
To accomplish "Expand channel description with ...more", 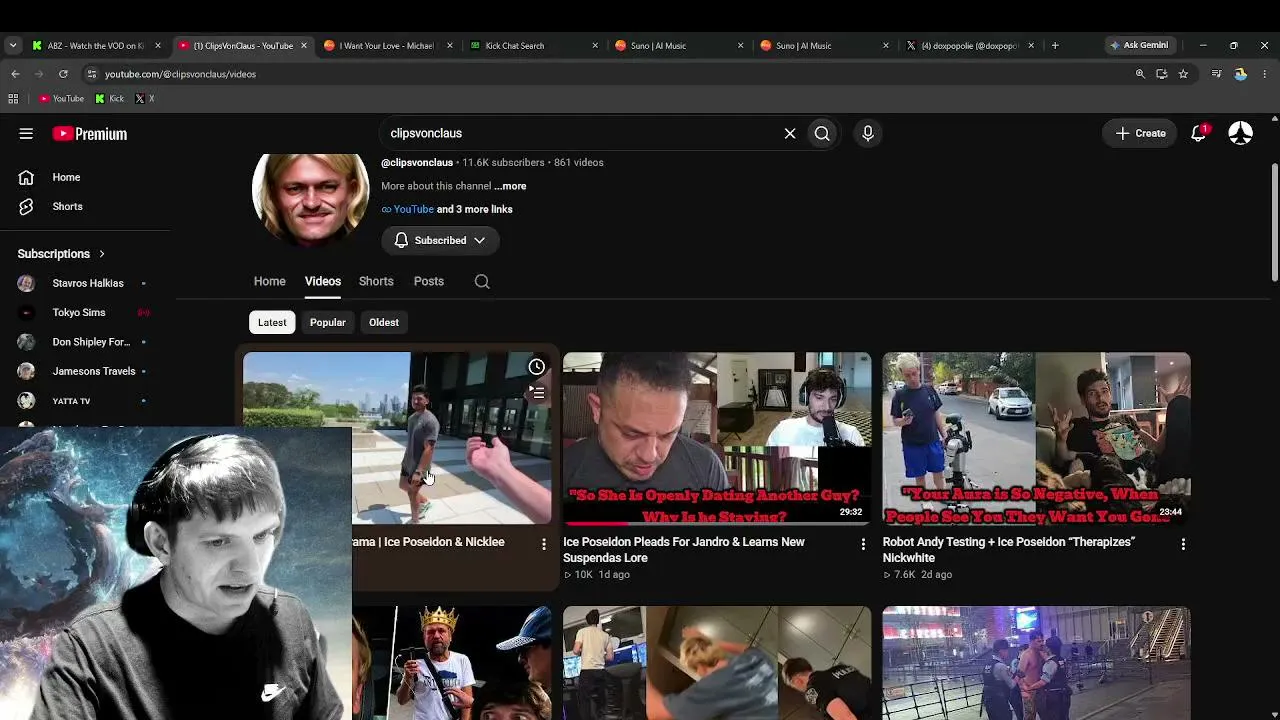I will 510,186.
